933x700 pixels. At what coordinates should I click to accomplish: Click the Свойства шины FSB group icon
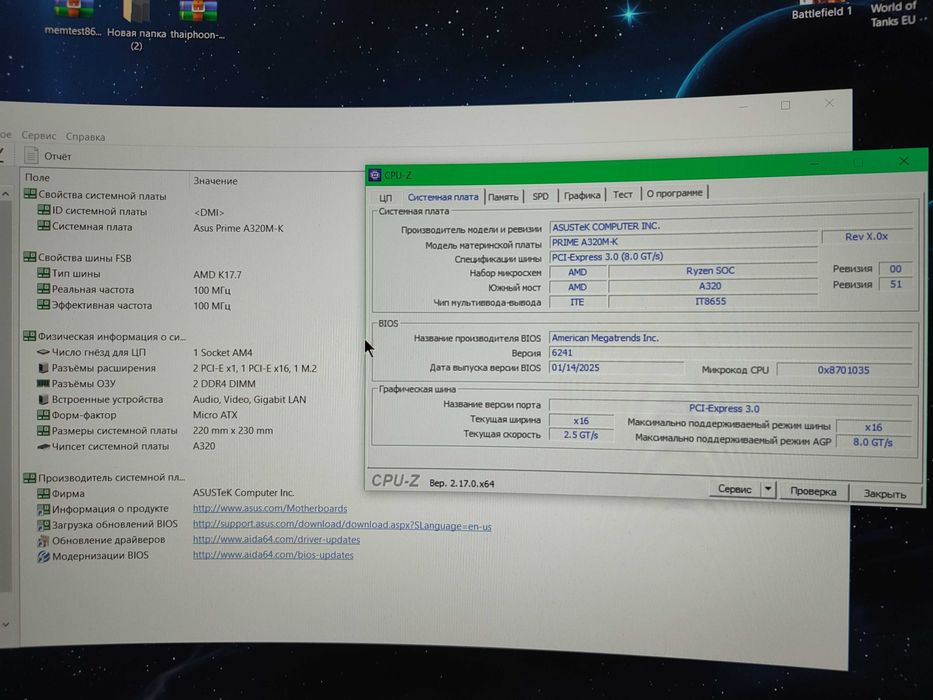[x=30, y=257]
